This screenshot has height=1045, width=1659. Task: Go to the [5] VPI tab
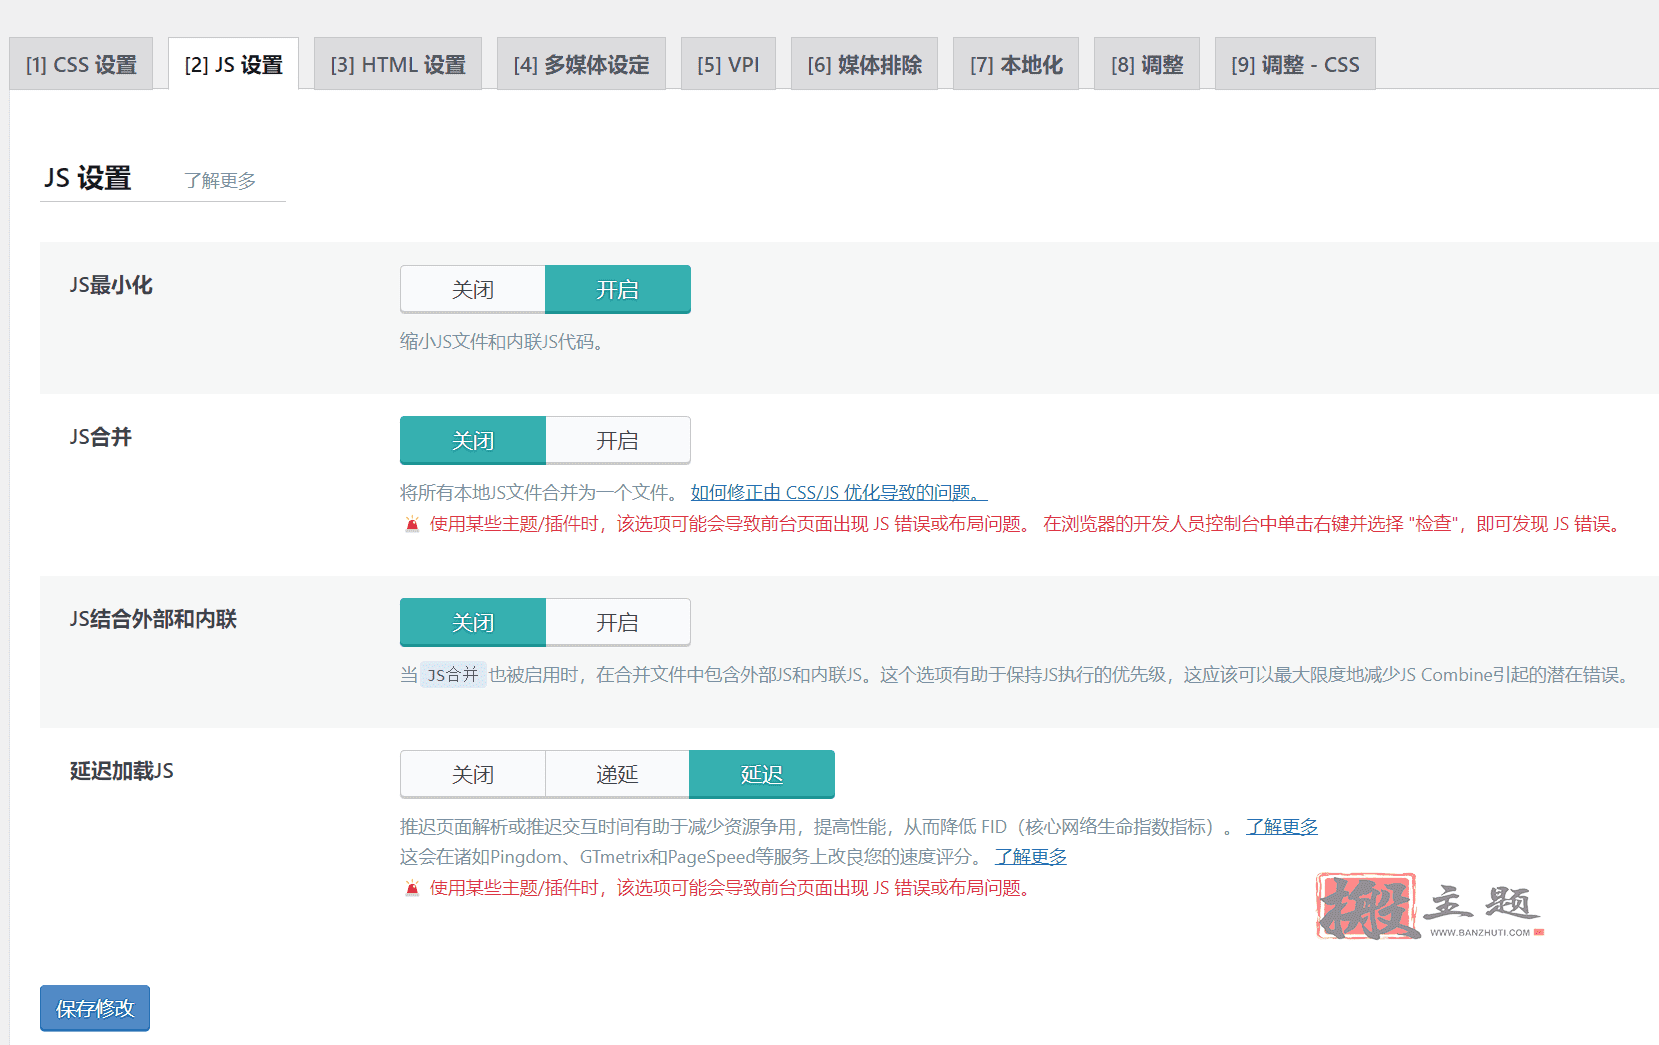728,64
